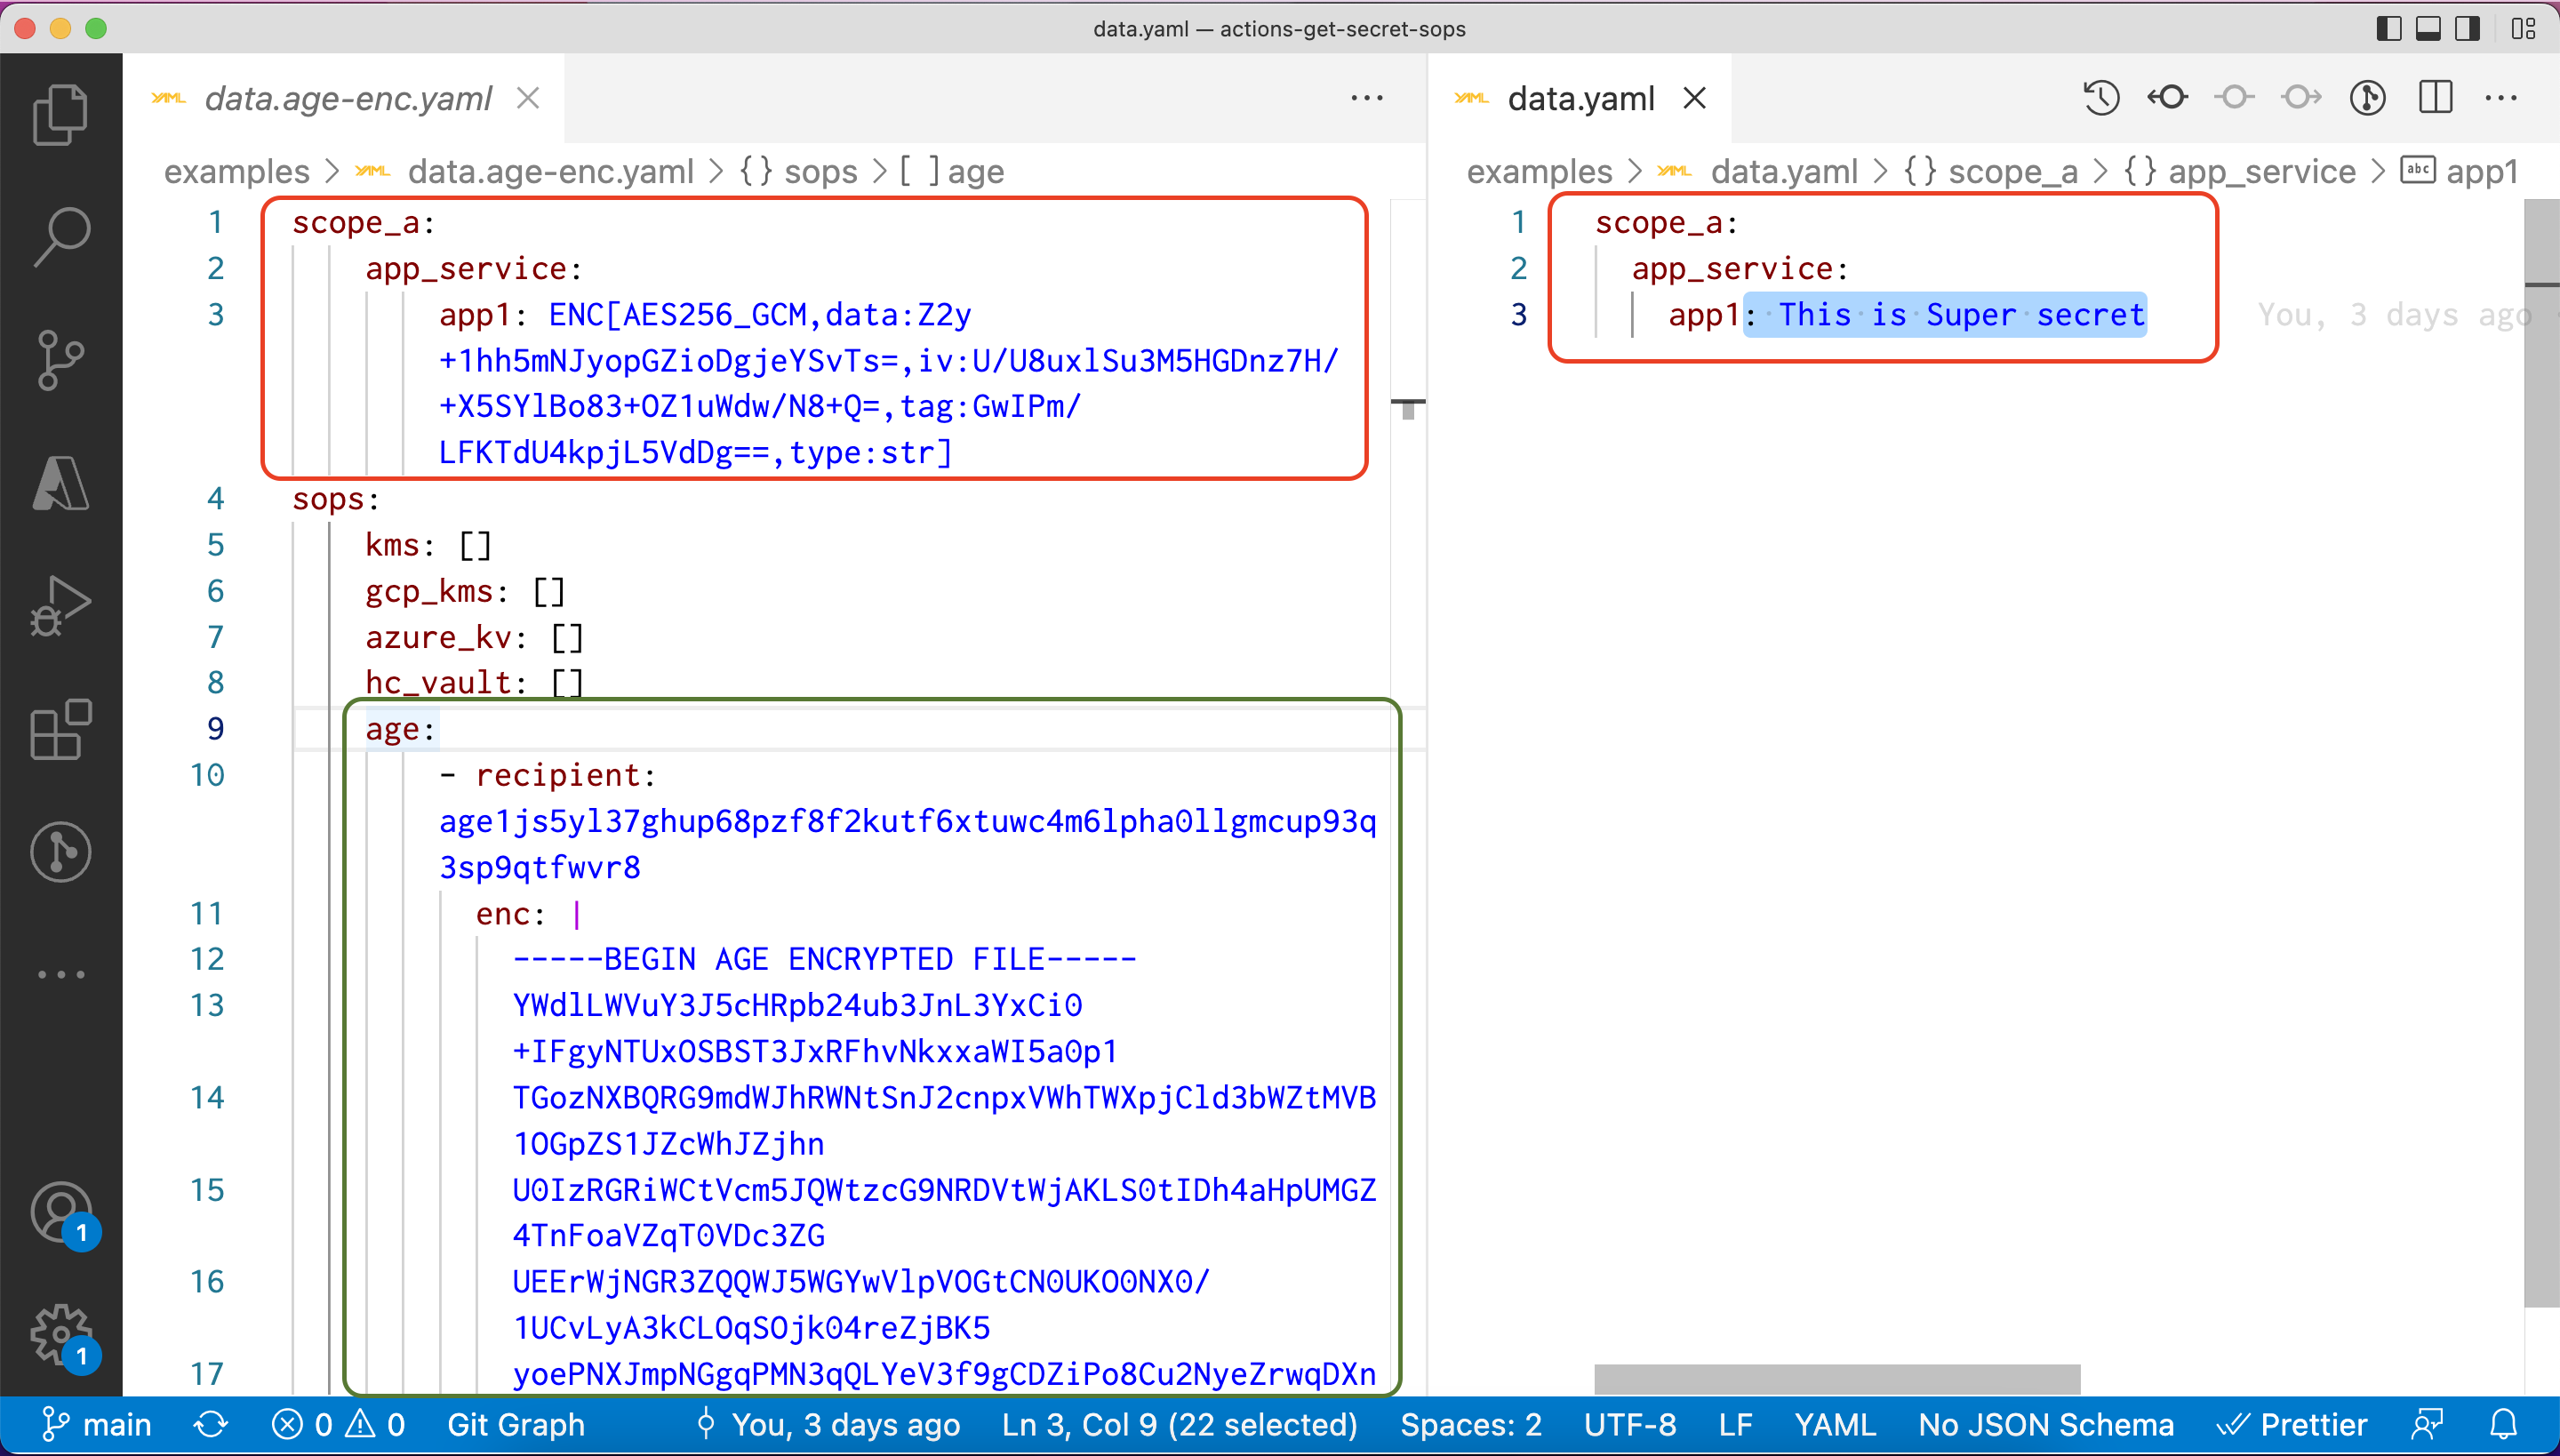Open the Accounts menu icon
The width and height of the screenshot is (2560, 1456).
pos(61,1212)
